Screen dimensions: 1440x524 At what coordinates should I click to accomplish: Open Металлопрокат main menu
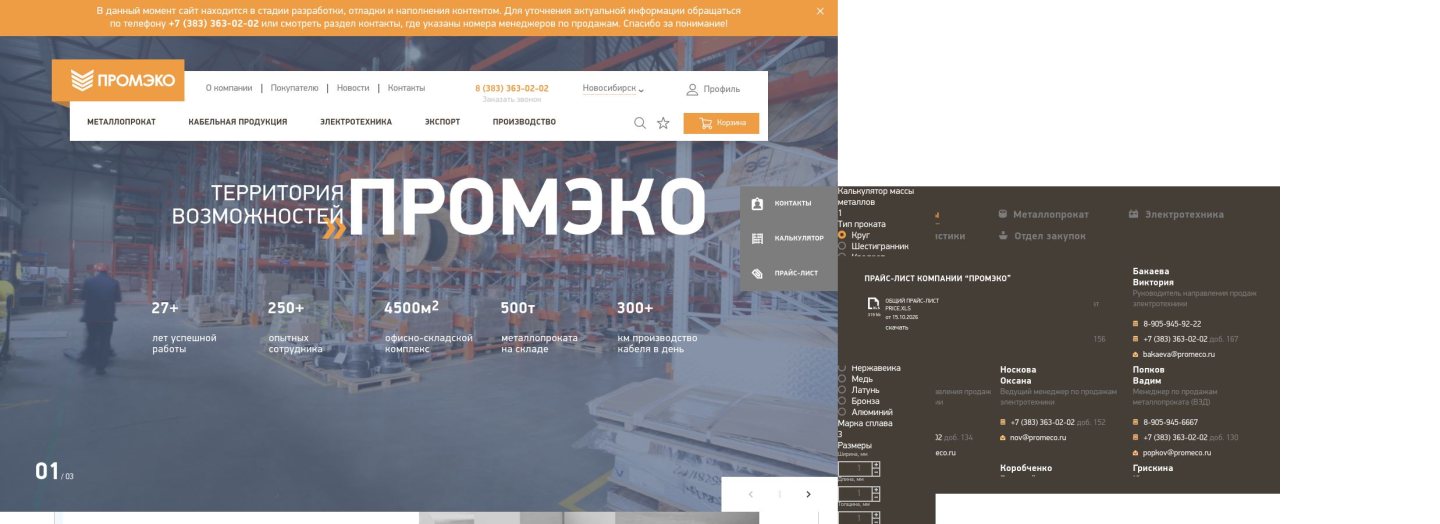tap(121, 122)
